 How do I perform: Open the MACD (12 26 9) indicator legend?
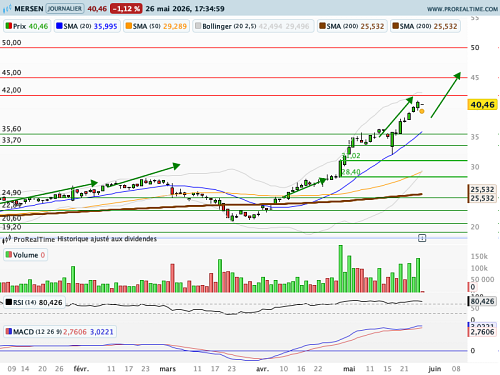pos(60,332)
